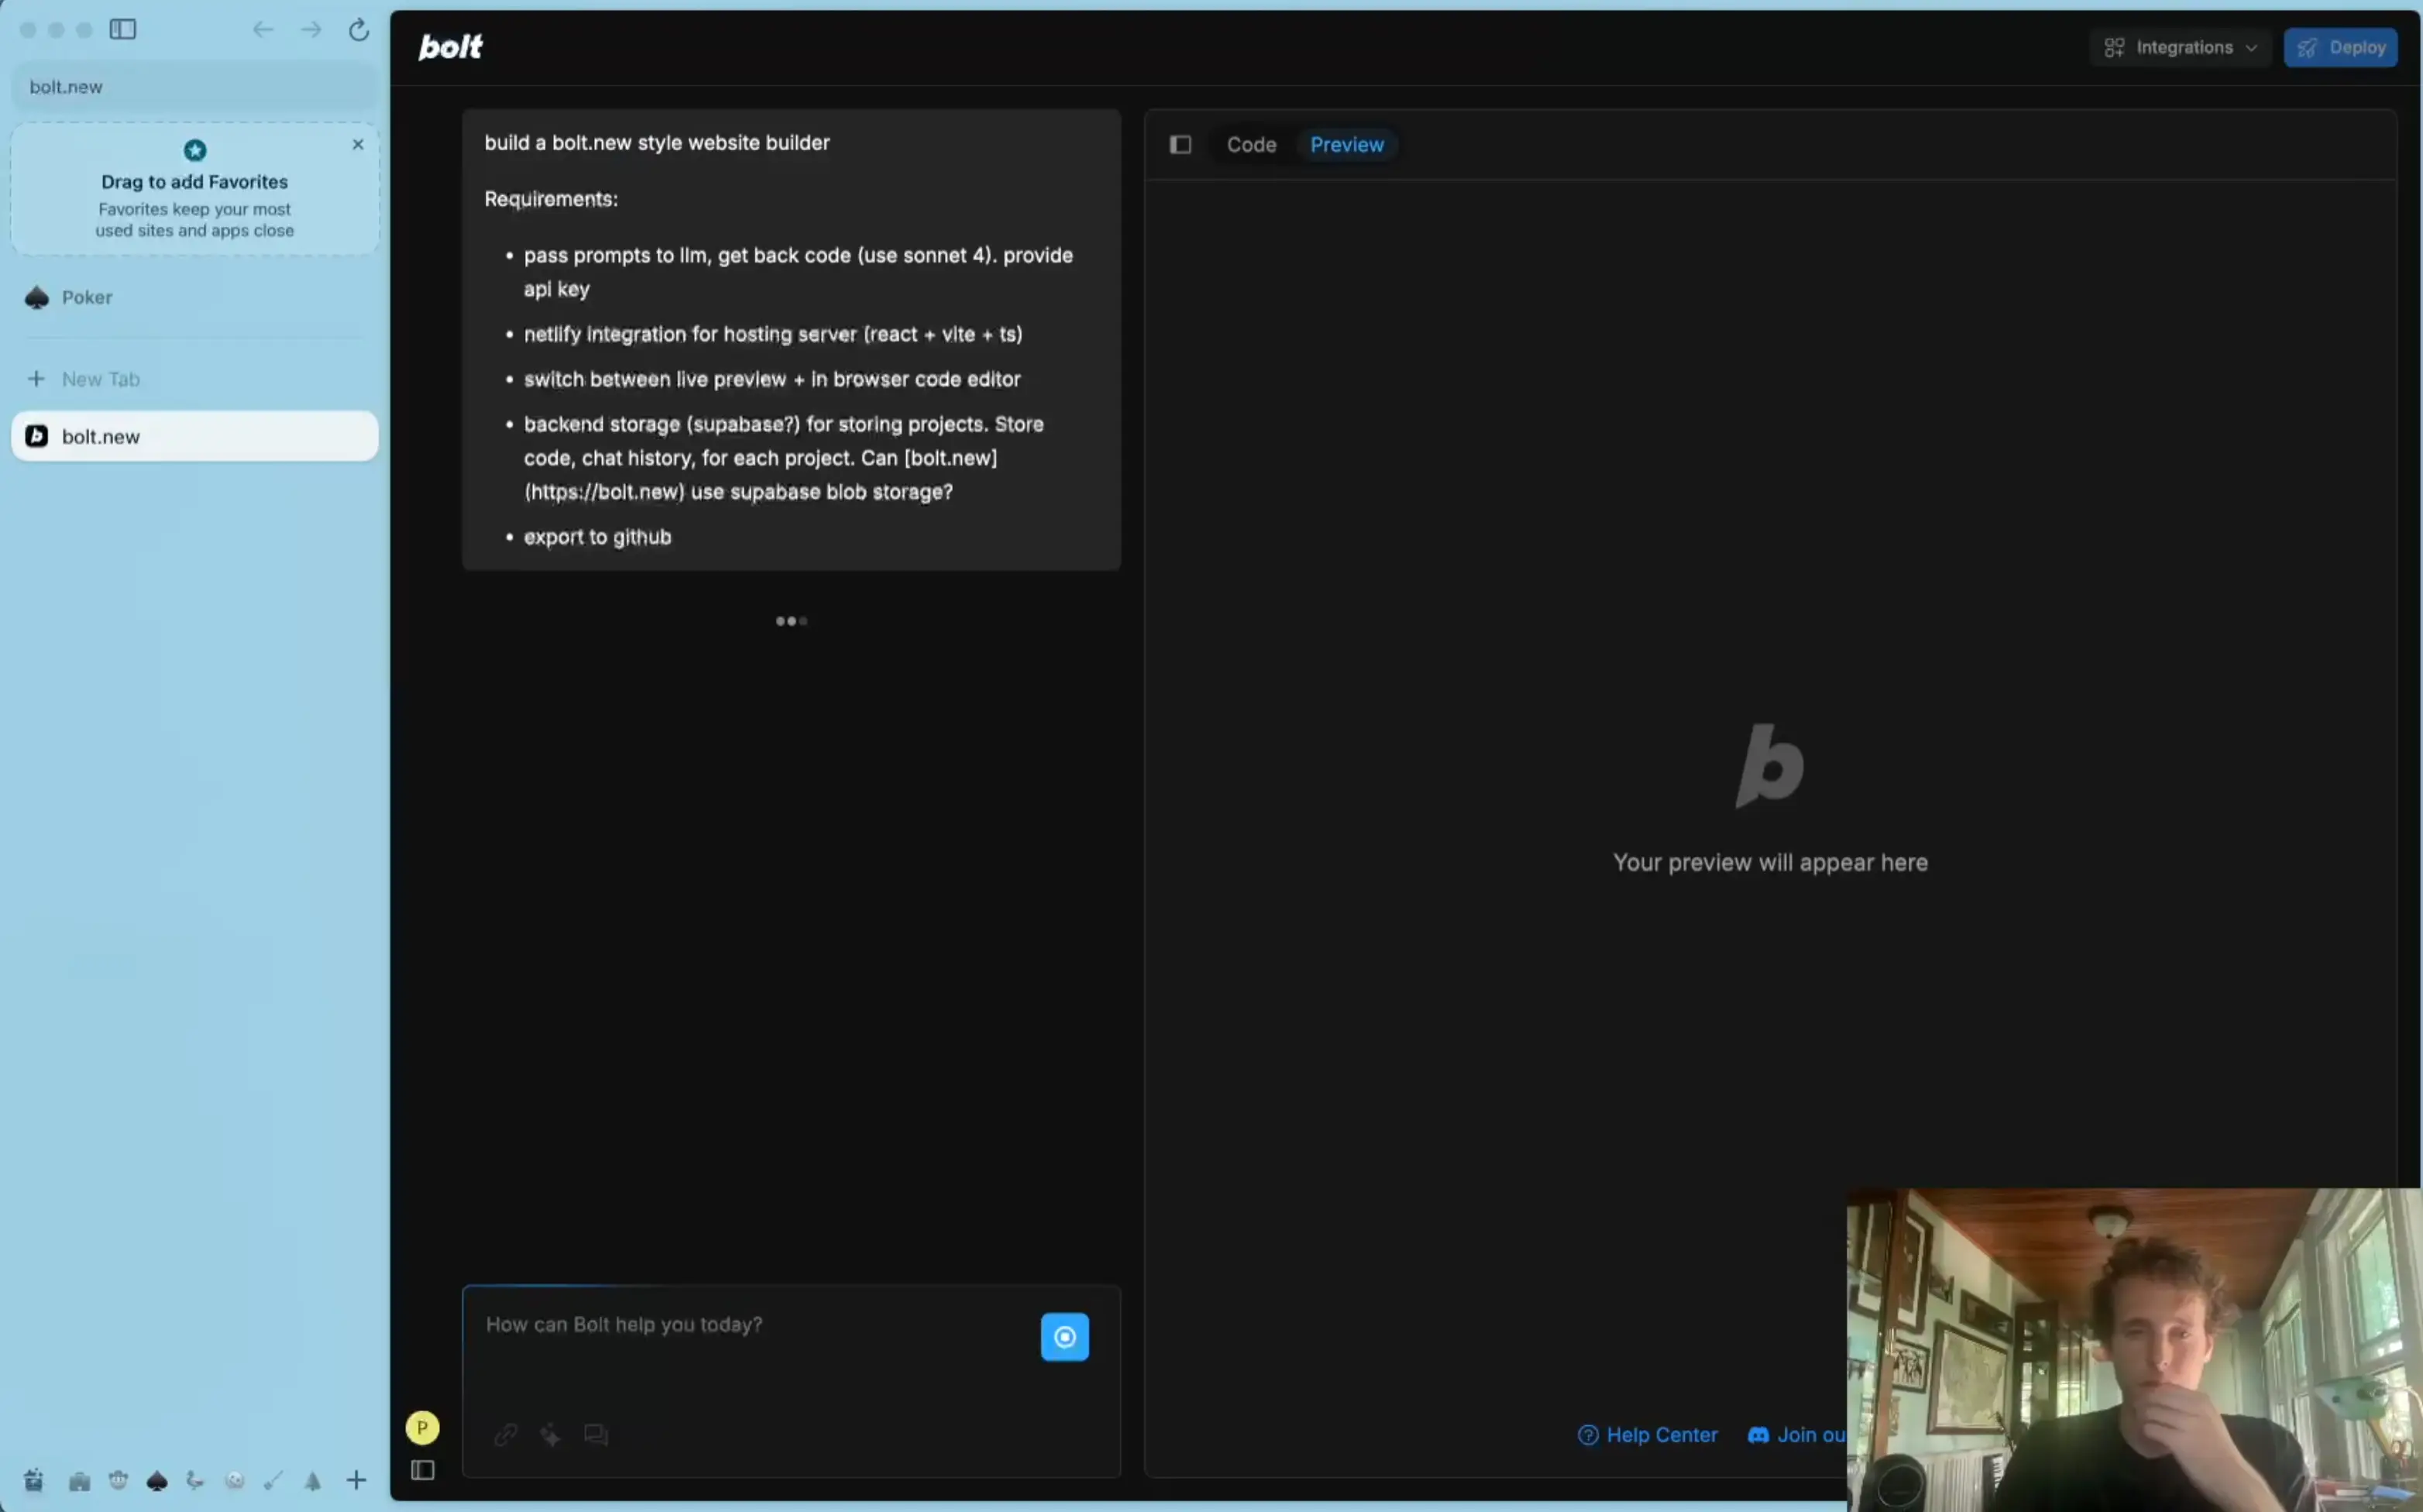
Task: Open a New Tab in the sidebar
Action: click(x=195, y=379)
